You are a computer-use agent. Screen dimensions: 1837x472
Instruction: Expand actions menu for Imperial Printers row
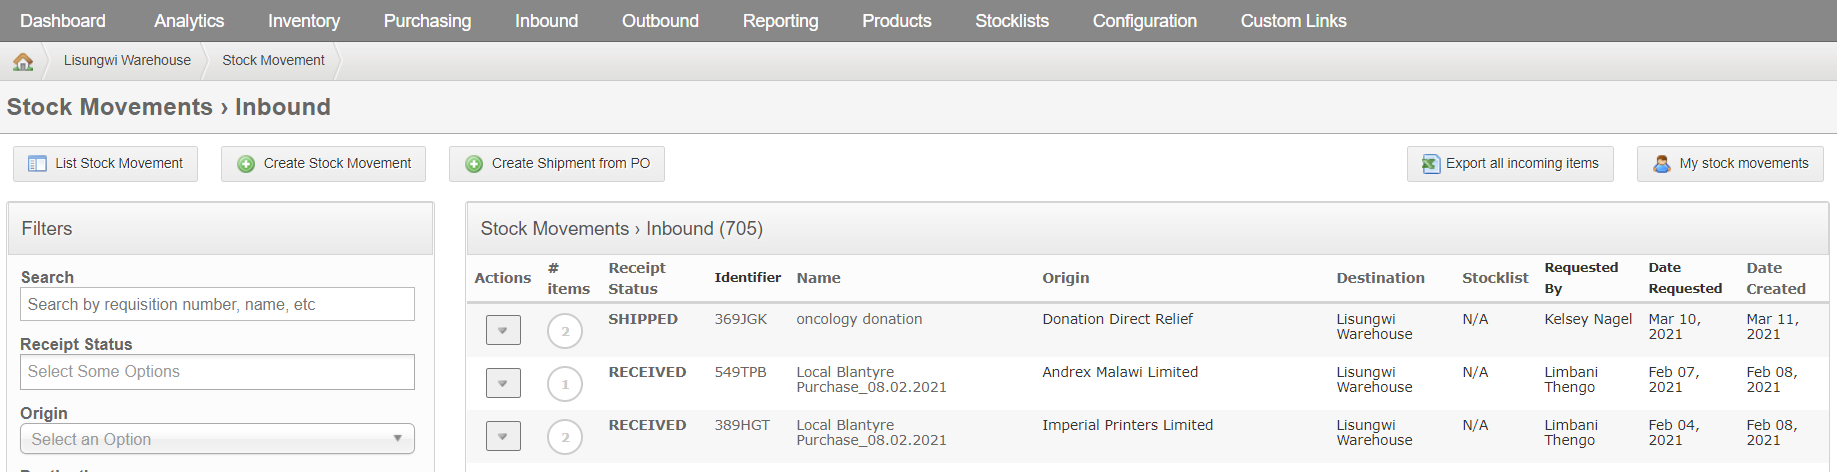503,436
